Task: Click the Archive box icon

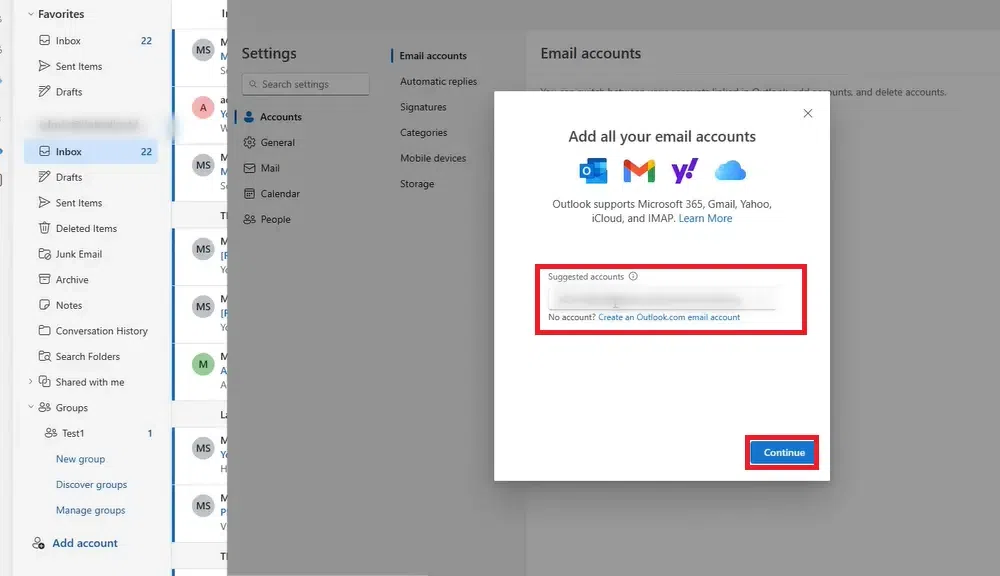Action: (x=44, y=279)
